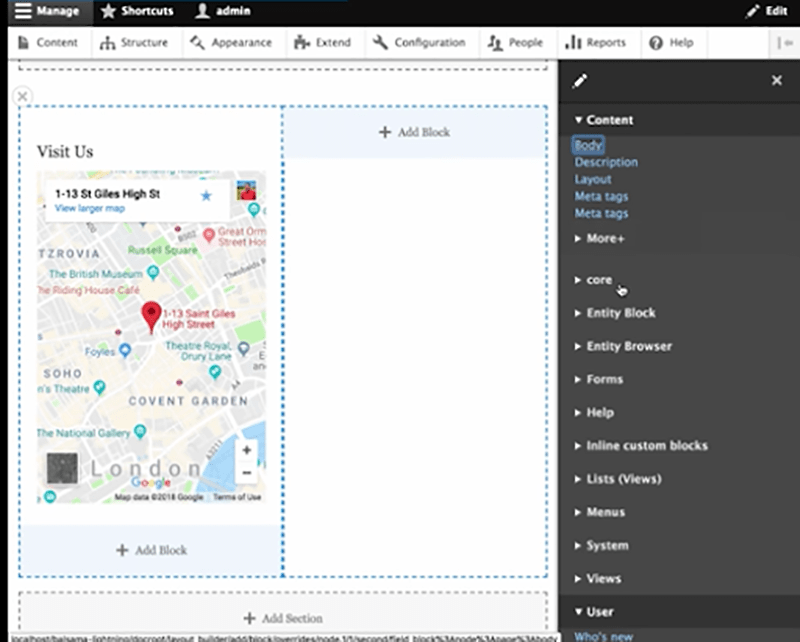Viewport: 800px width, 642px height.
Task: Toggle toolbar orientation button at right
Action: point(782,43)
